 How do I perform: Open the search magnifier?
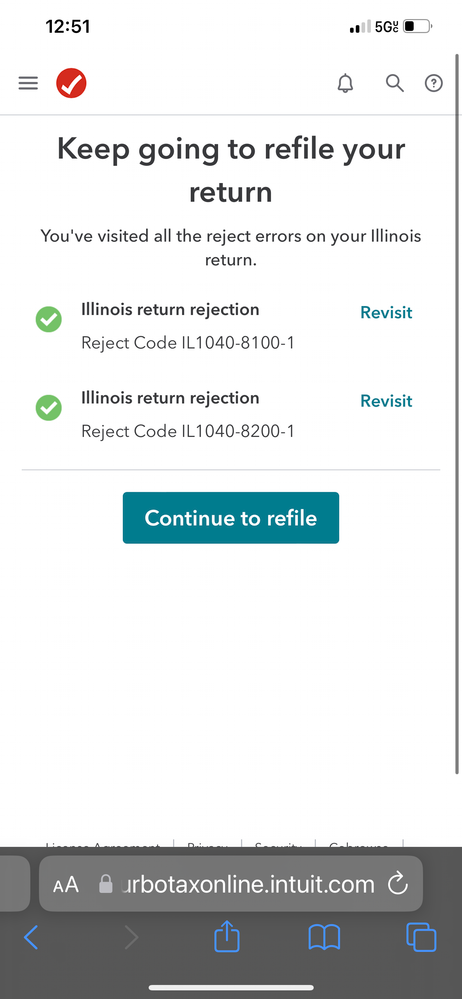395,83
